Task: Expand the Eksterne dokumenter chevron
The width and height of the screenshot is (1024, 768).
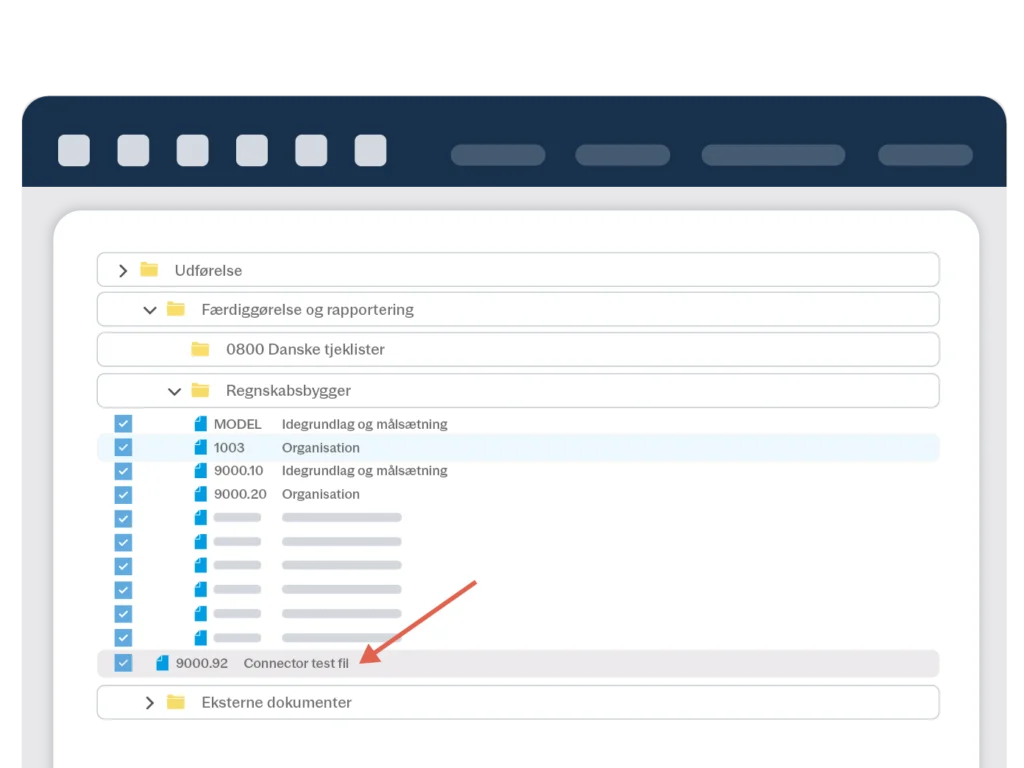Action: tap(150, 703)
